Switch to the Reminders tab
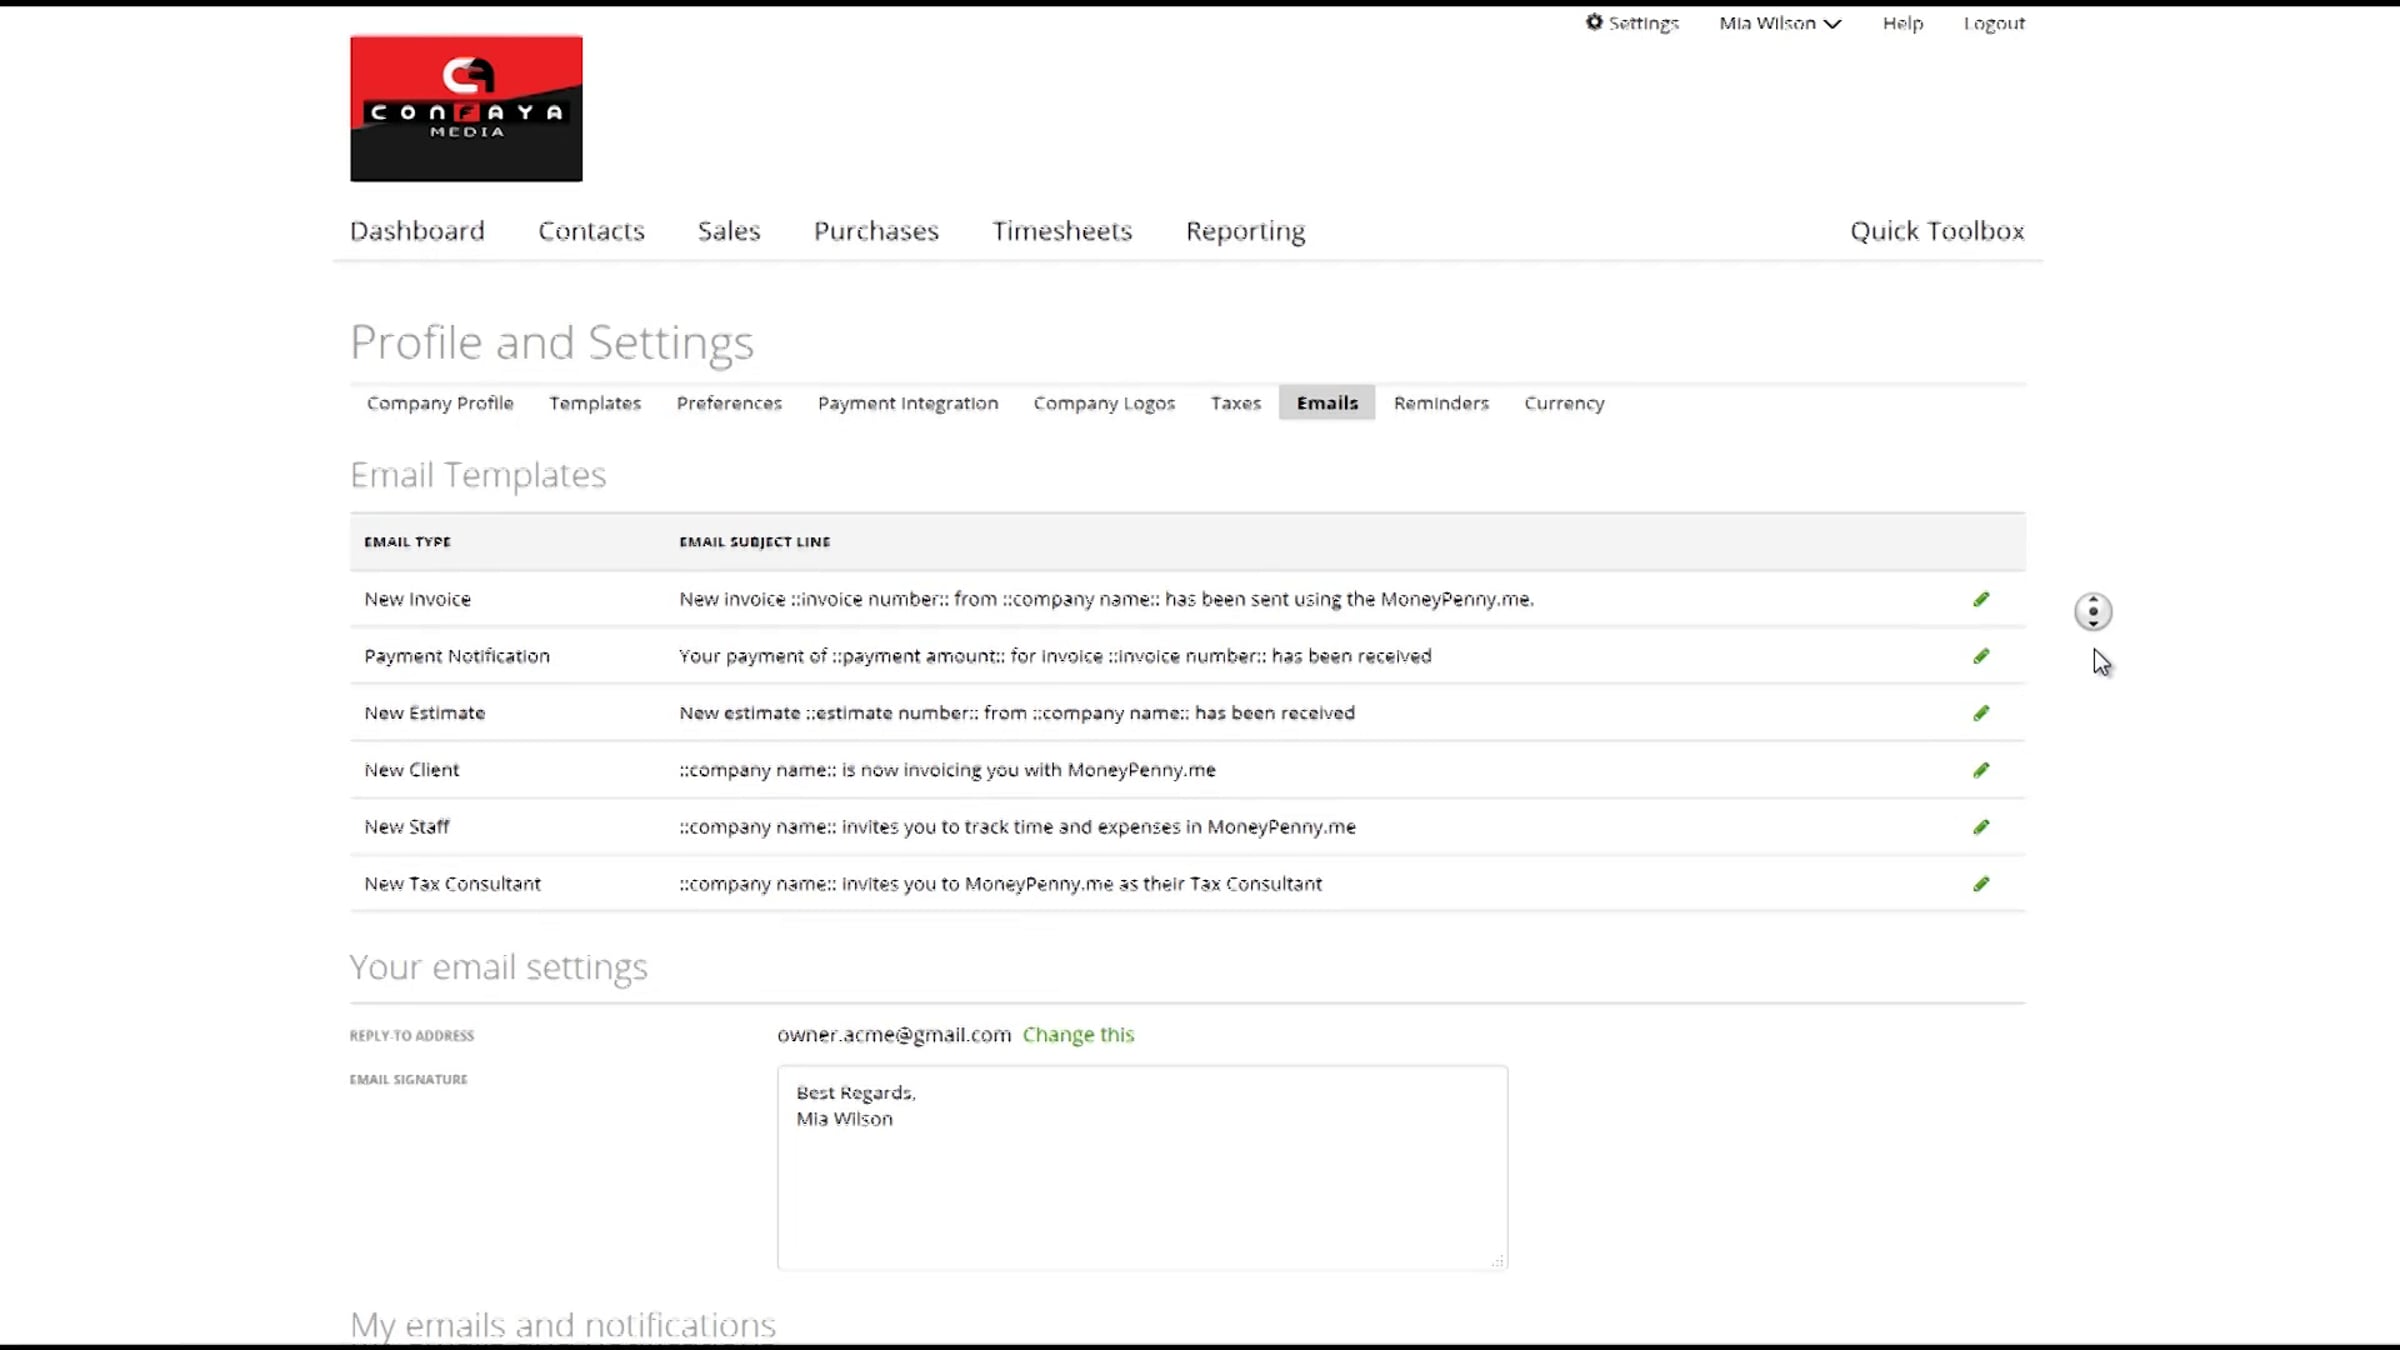The image size is (2400, 1350). pos(1440,403)
